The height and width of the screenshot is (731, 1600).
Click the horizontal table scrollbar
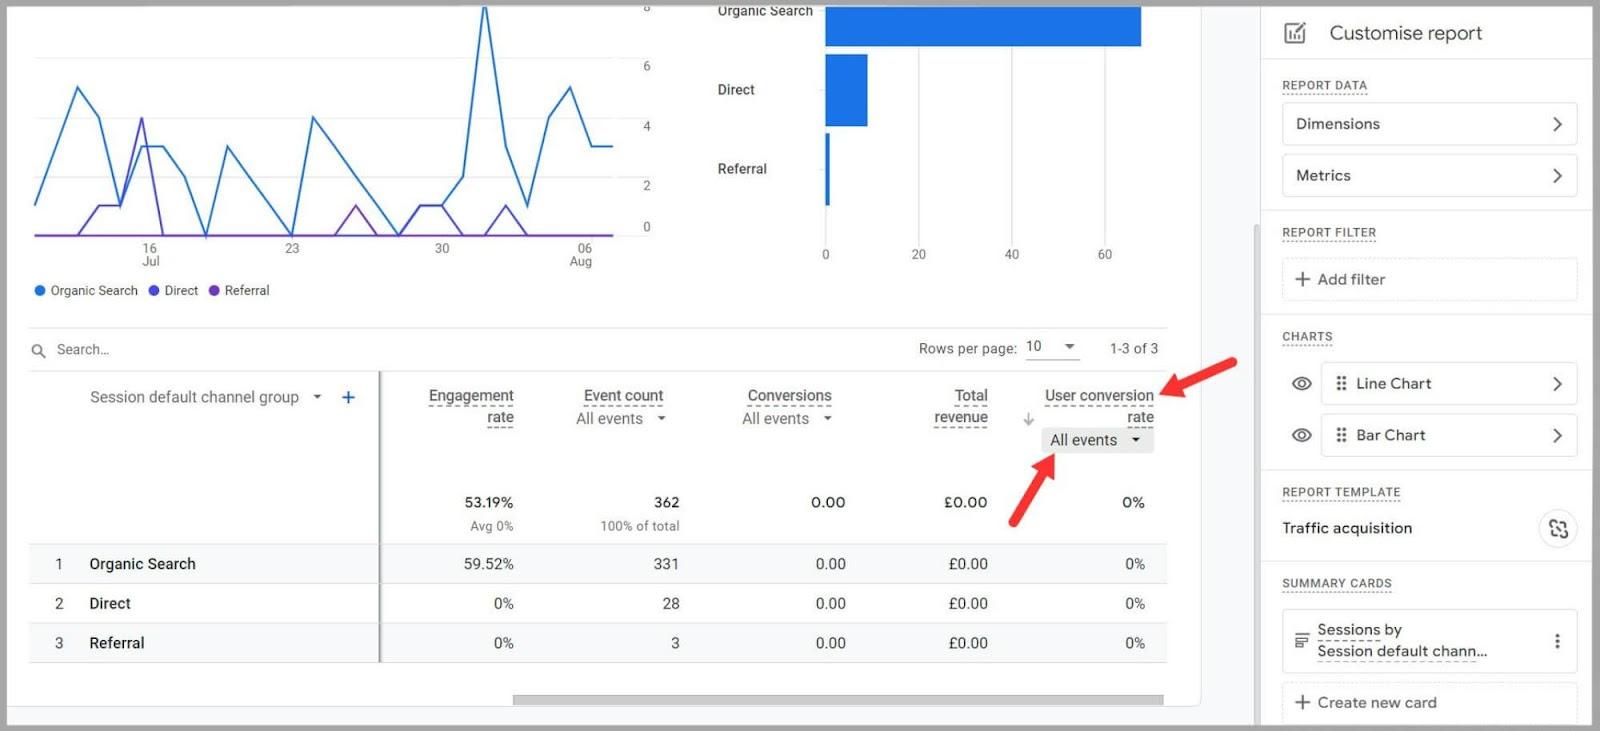coord(837,700)
